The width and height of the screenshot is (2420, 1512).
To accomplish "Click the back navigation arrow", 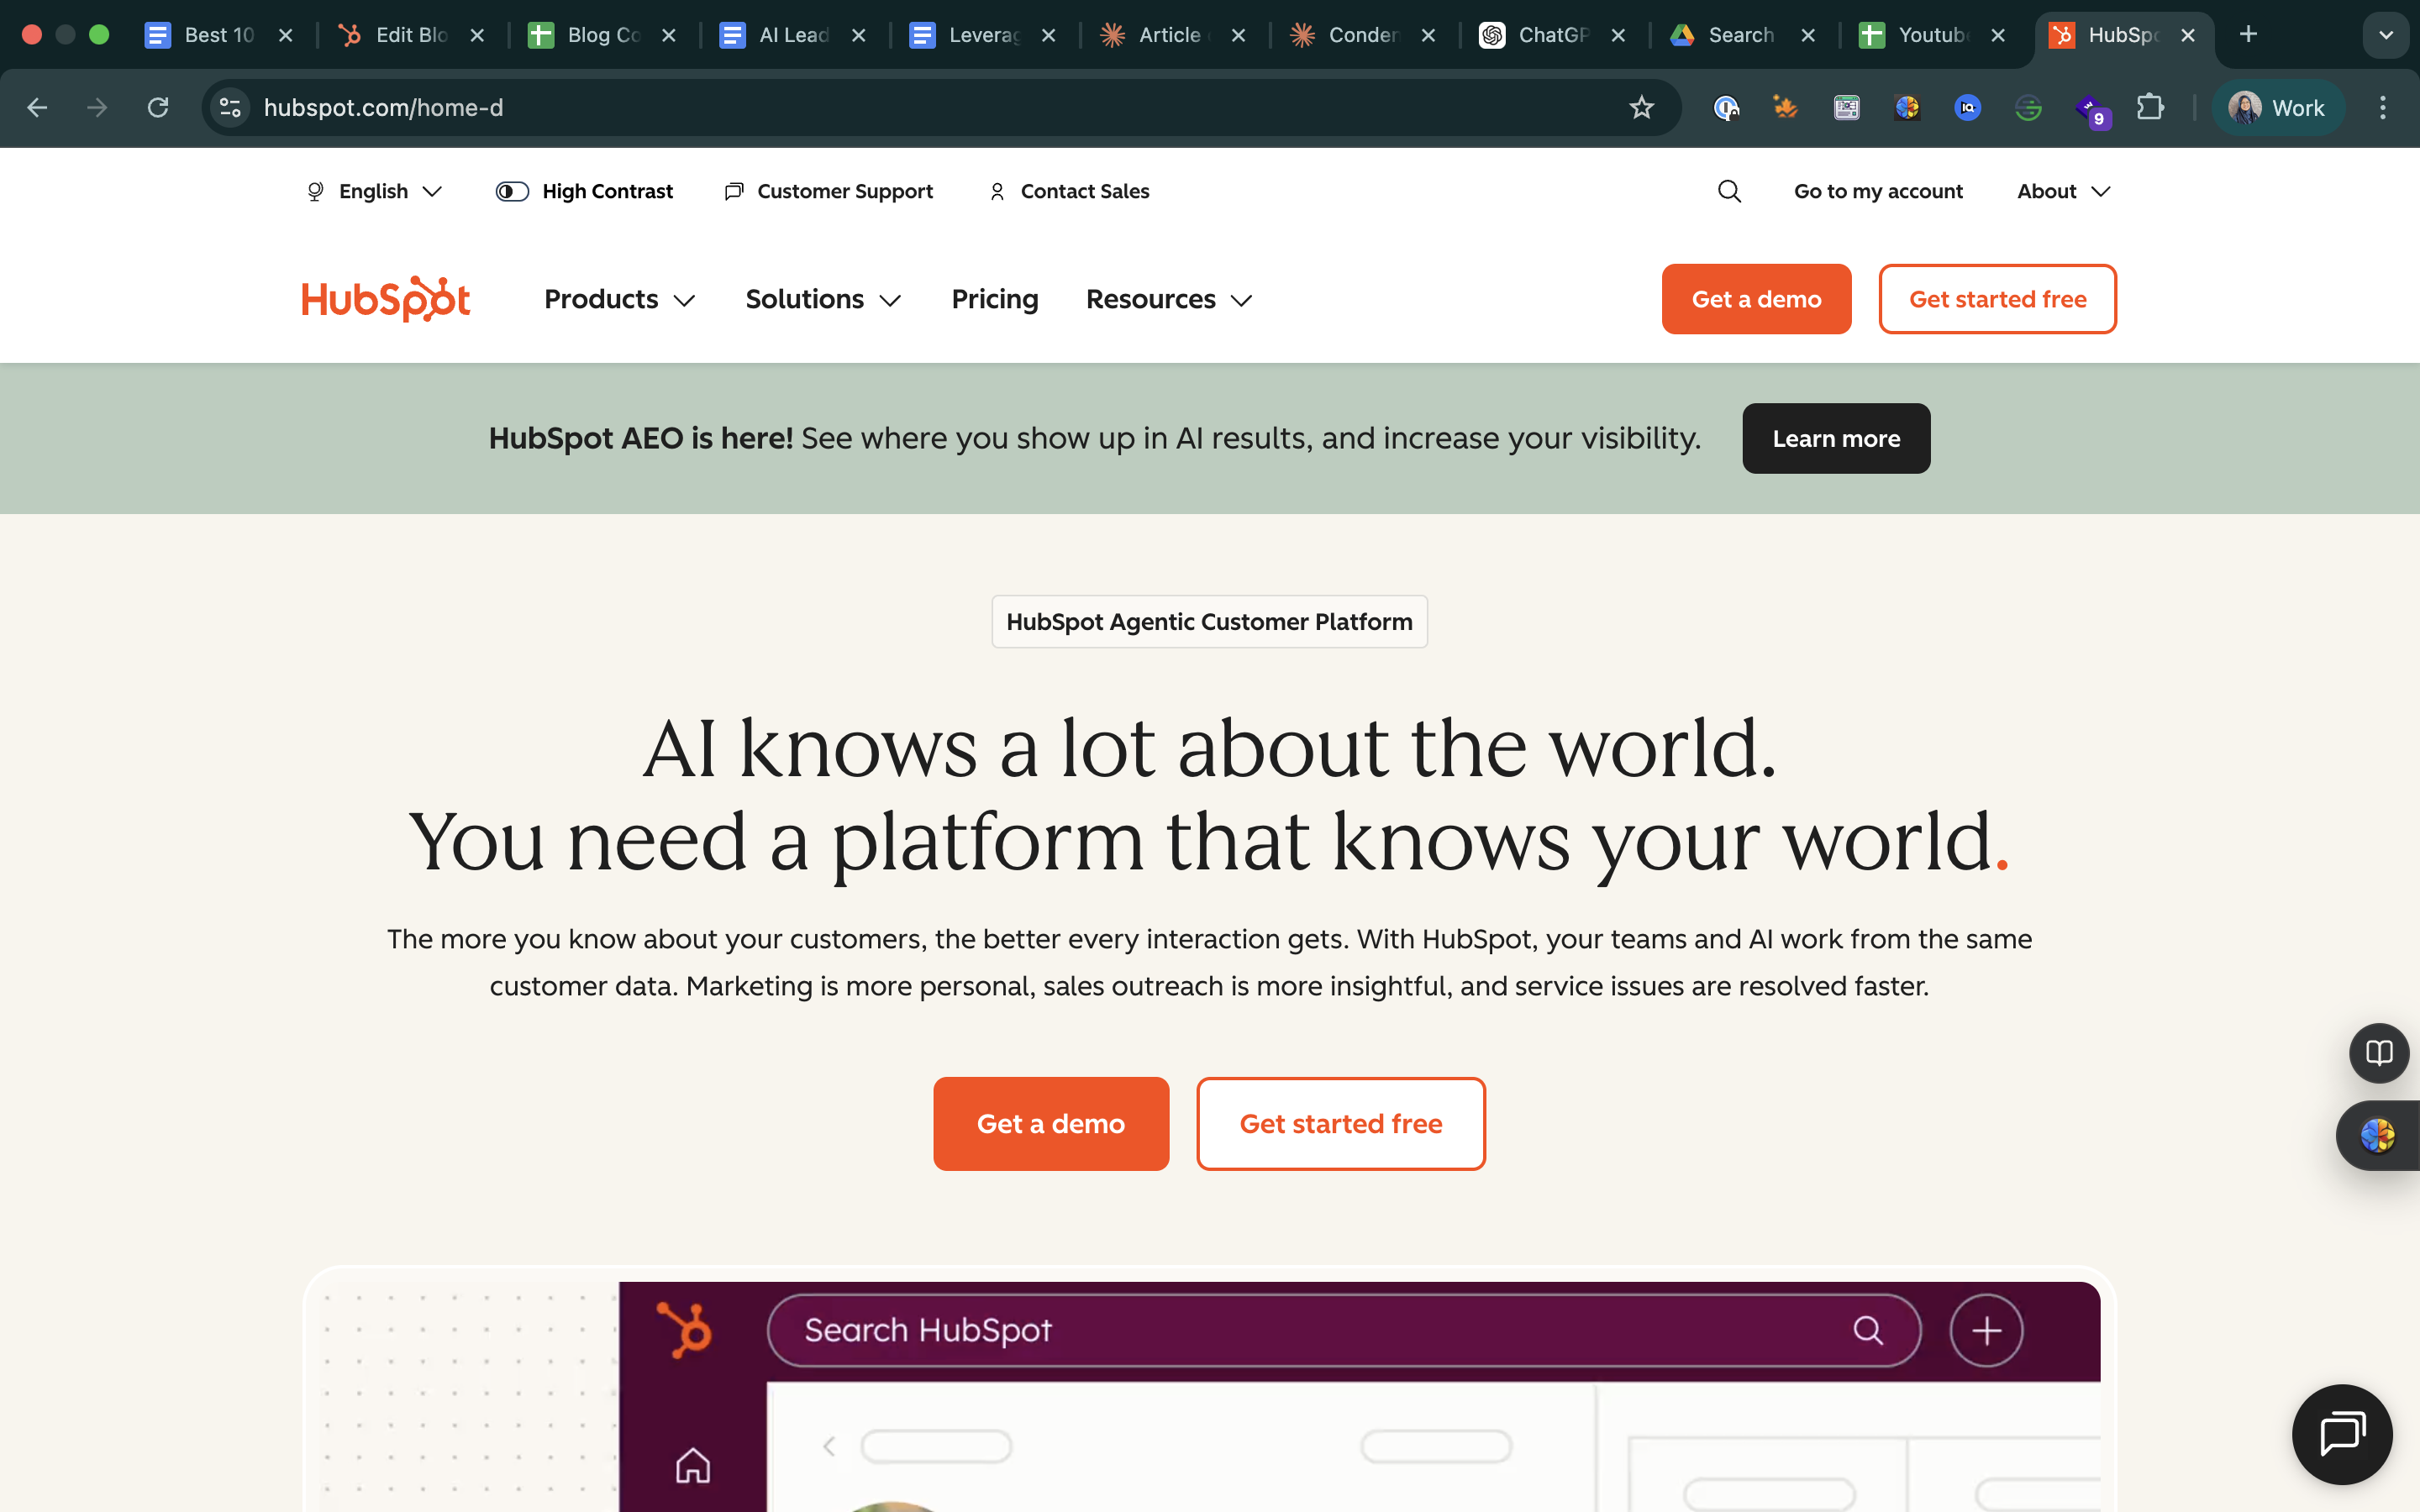I will point(37,107).
